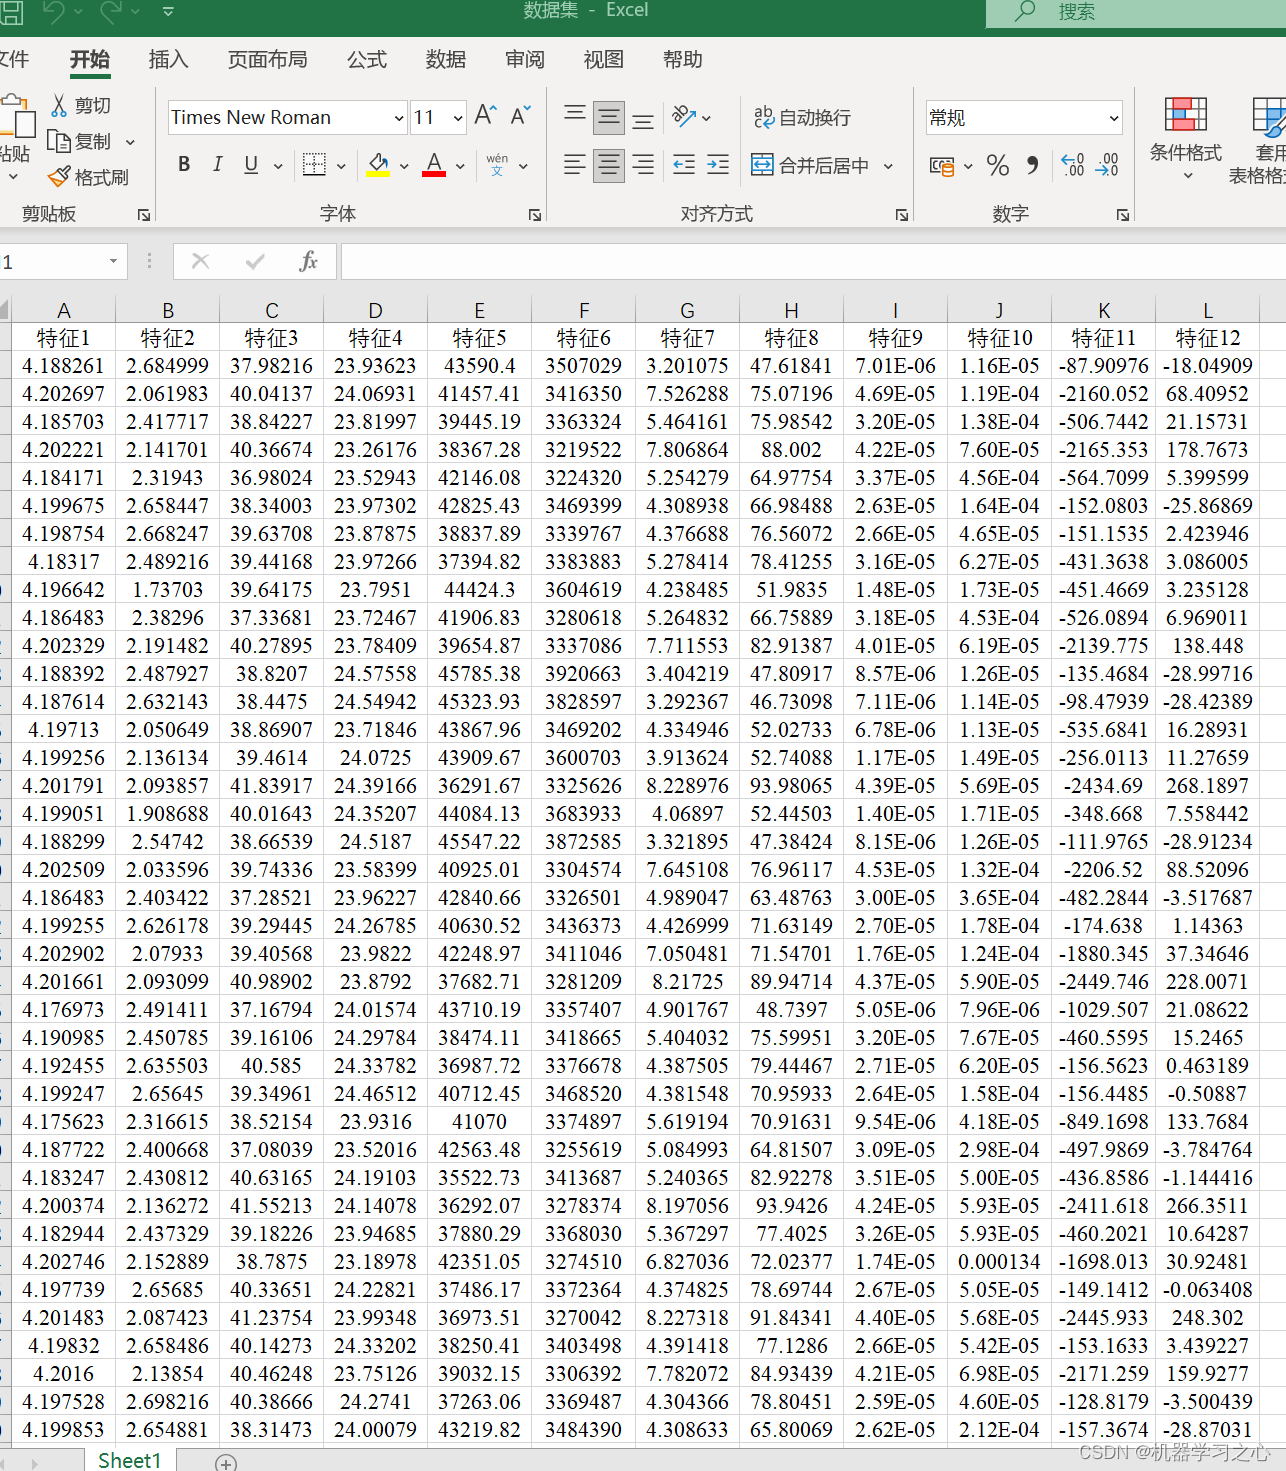Toggle Bold formatting

[x=184, y=164]
